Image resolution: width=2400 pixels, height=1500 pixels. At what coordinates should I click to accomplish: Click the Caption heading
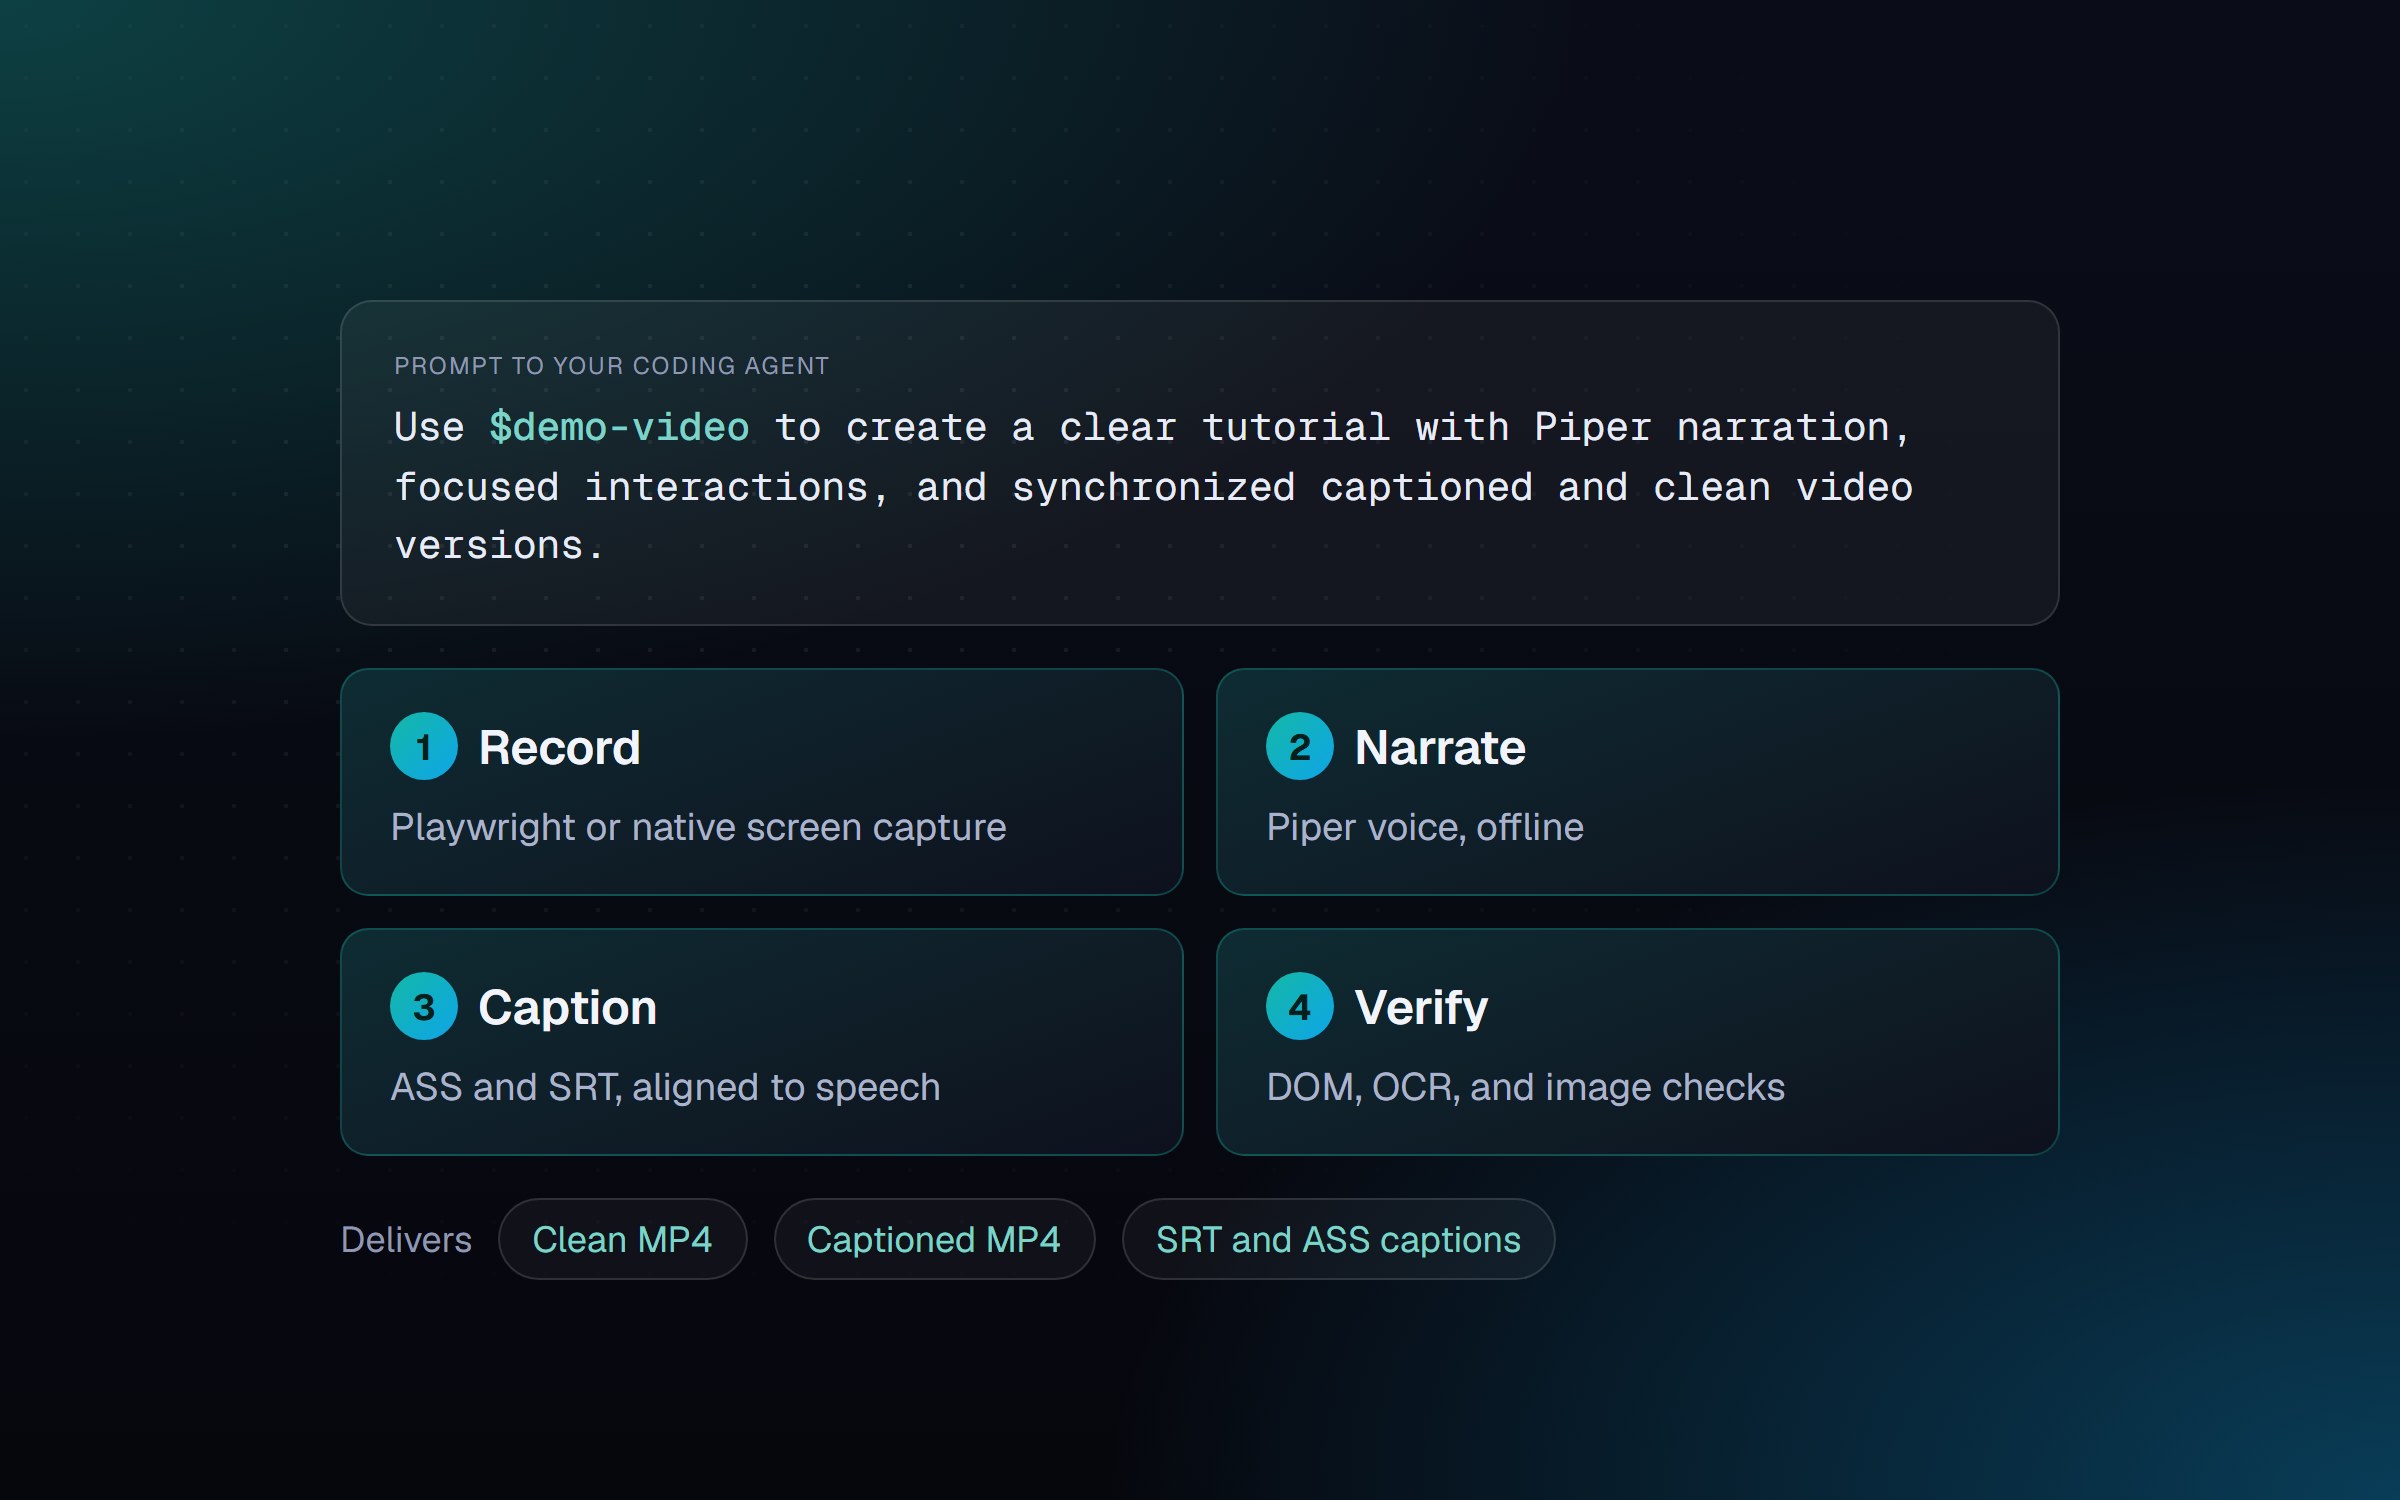568,1008
